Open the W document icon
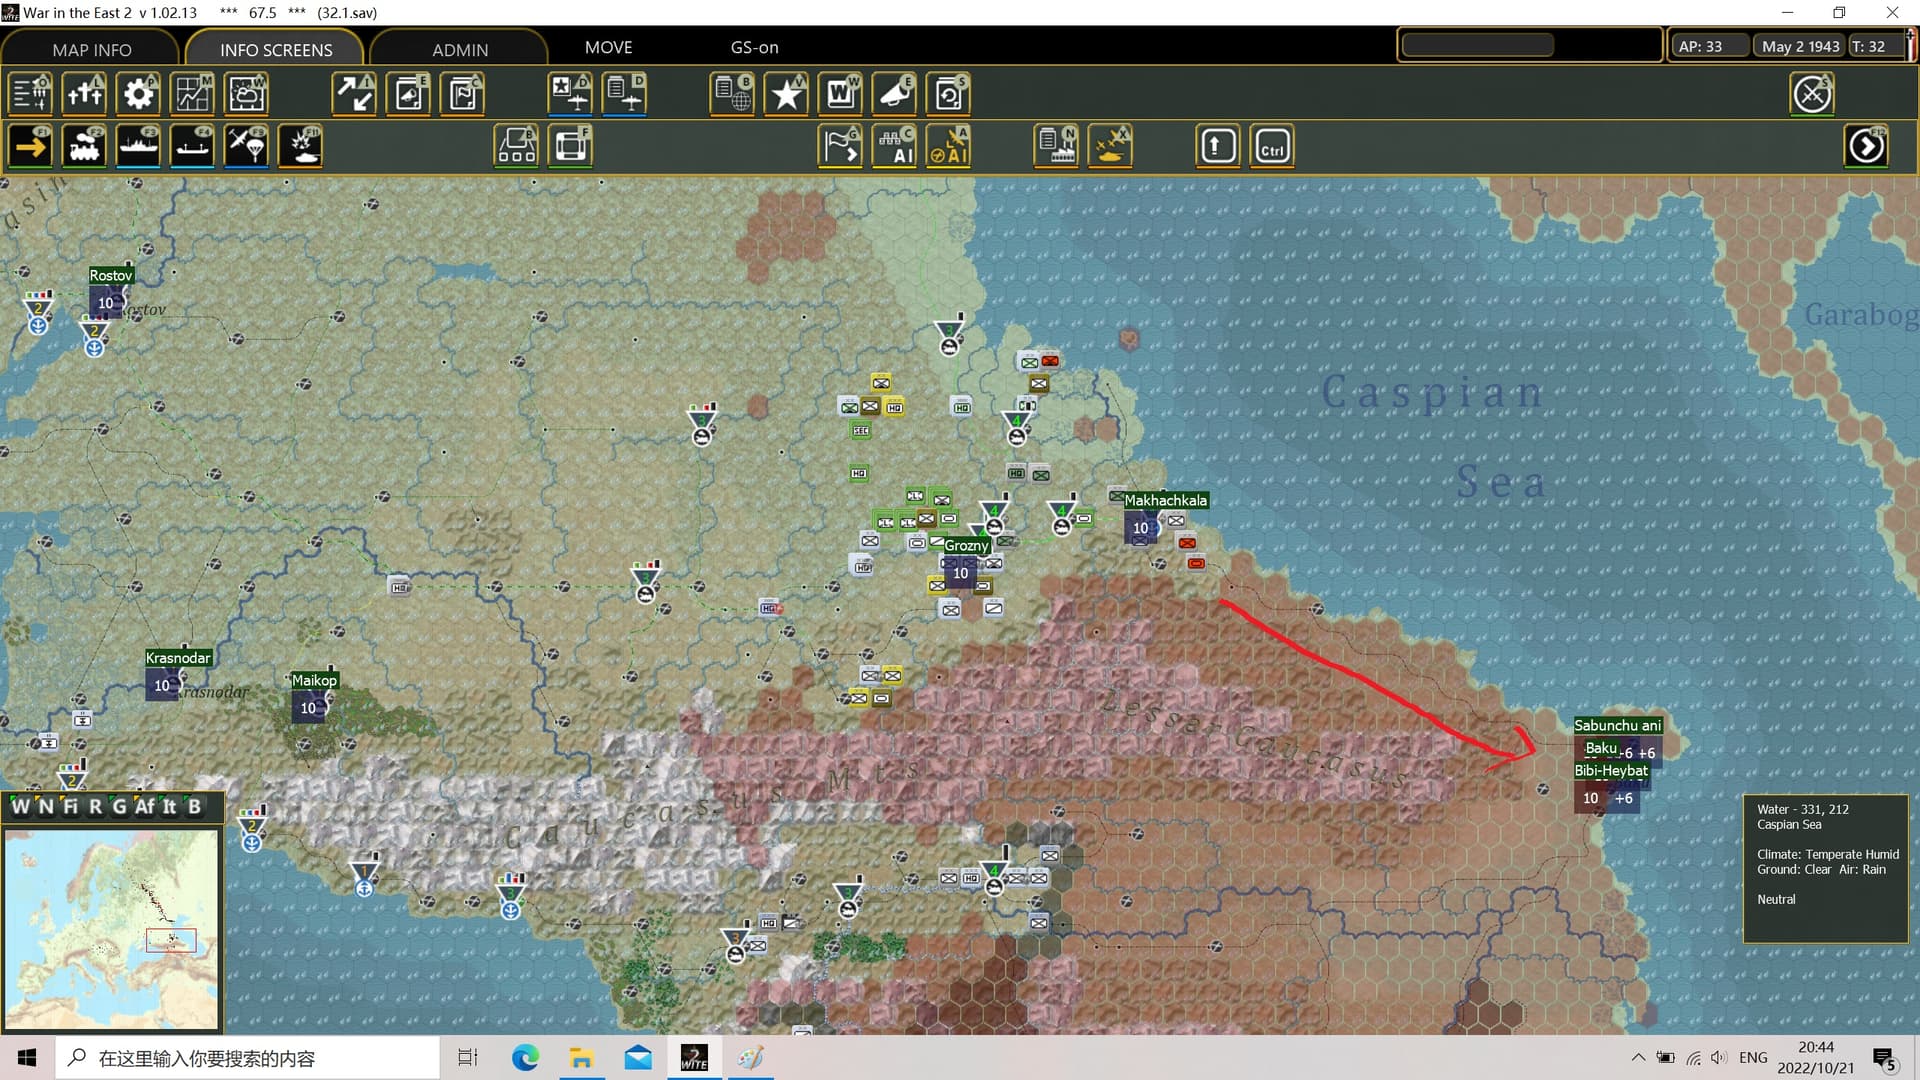 click(840, 94)
